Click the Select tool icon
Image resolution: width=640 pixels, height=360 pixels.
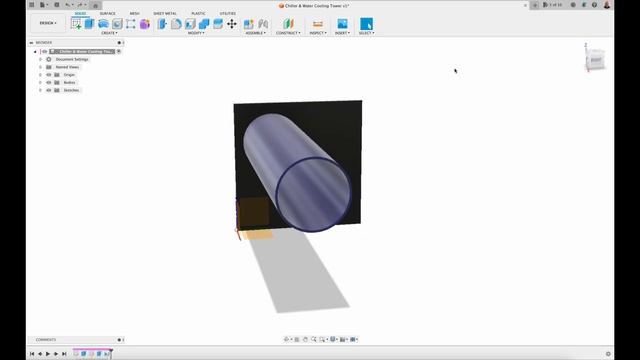click(x=366, y=24)
